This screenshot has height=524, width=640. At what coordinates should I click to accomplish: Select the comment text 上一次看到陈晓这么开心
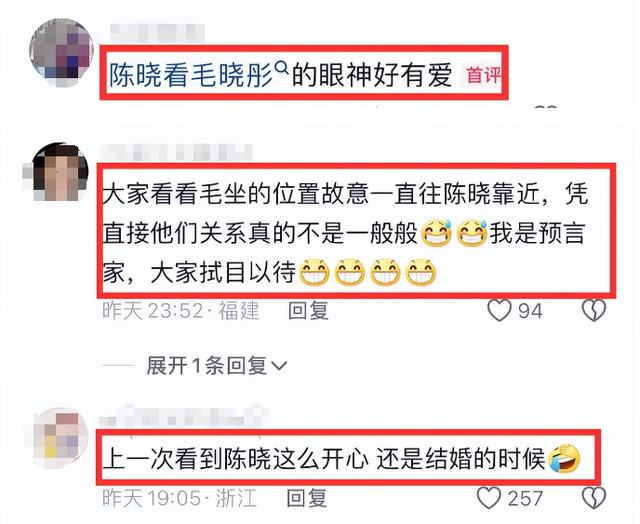235,459
